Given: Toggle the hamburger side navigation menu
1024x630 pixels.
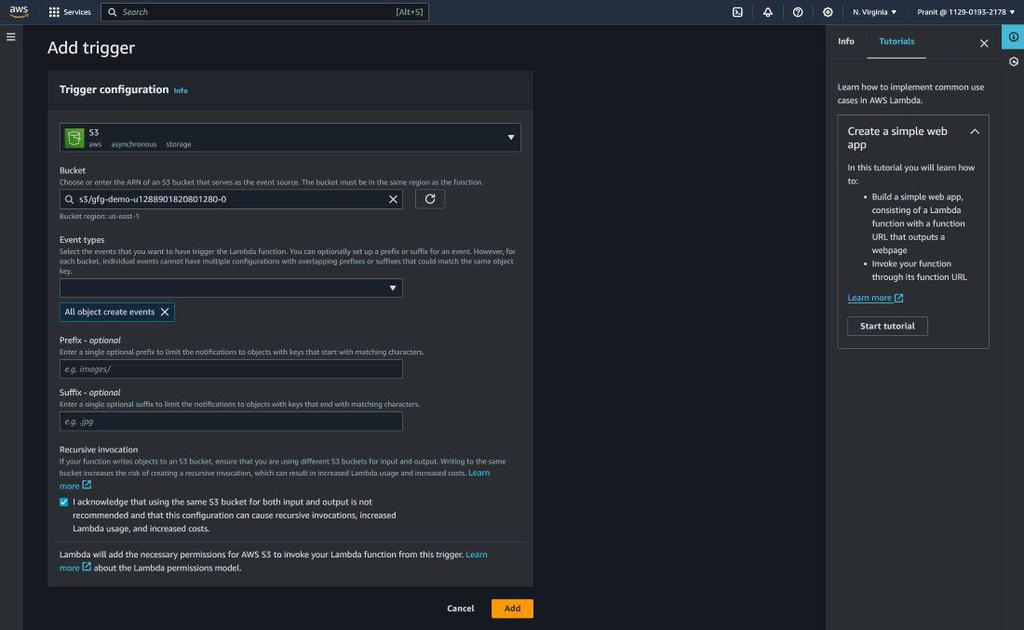Looking at the screenshot, I should tap(11, 37).
